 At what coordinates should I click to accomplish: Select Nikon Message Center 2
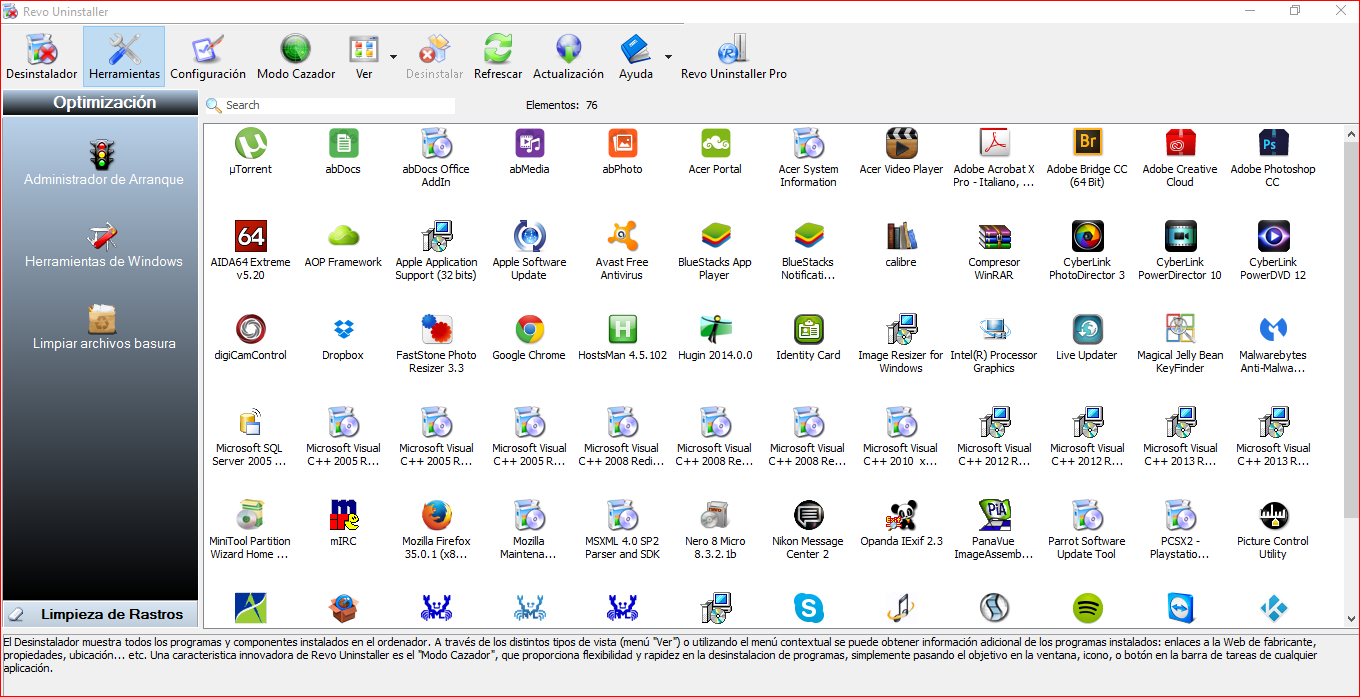[x=808, y=530]
